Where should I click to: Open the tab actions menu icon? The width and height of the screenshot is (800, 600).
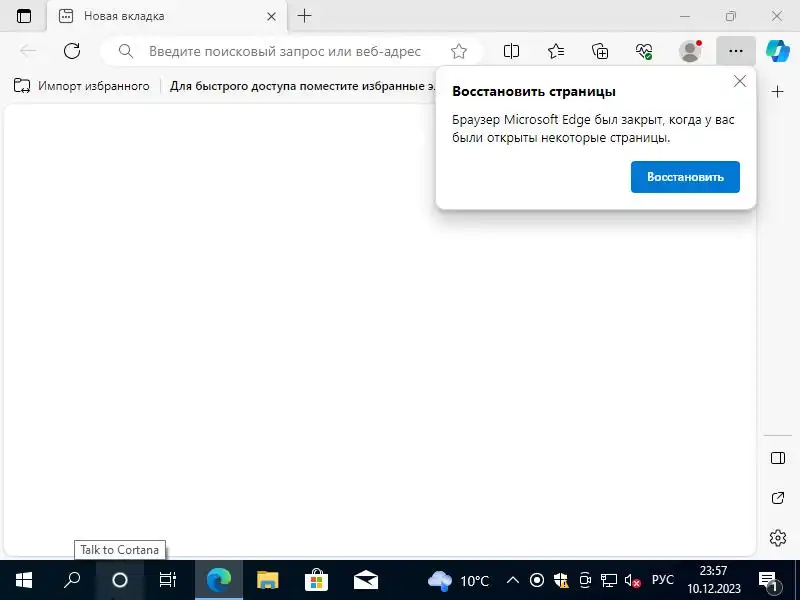tap(23, 16)
